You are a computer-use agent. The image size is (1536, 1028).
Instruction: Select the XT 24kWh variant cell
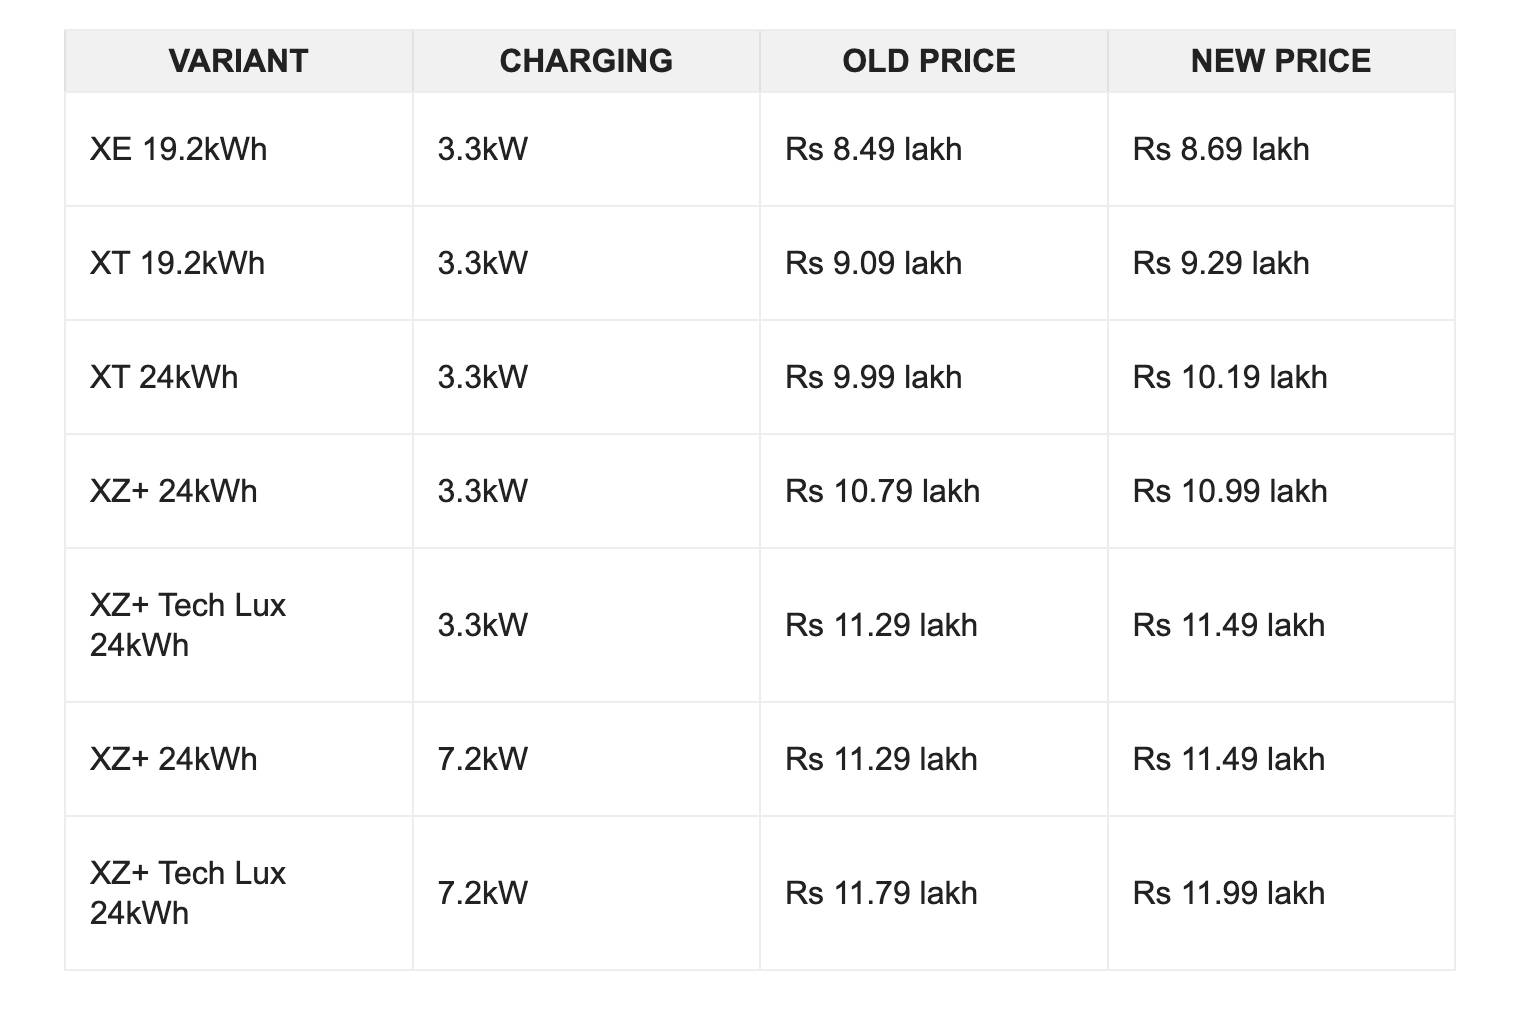point(164,378)
